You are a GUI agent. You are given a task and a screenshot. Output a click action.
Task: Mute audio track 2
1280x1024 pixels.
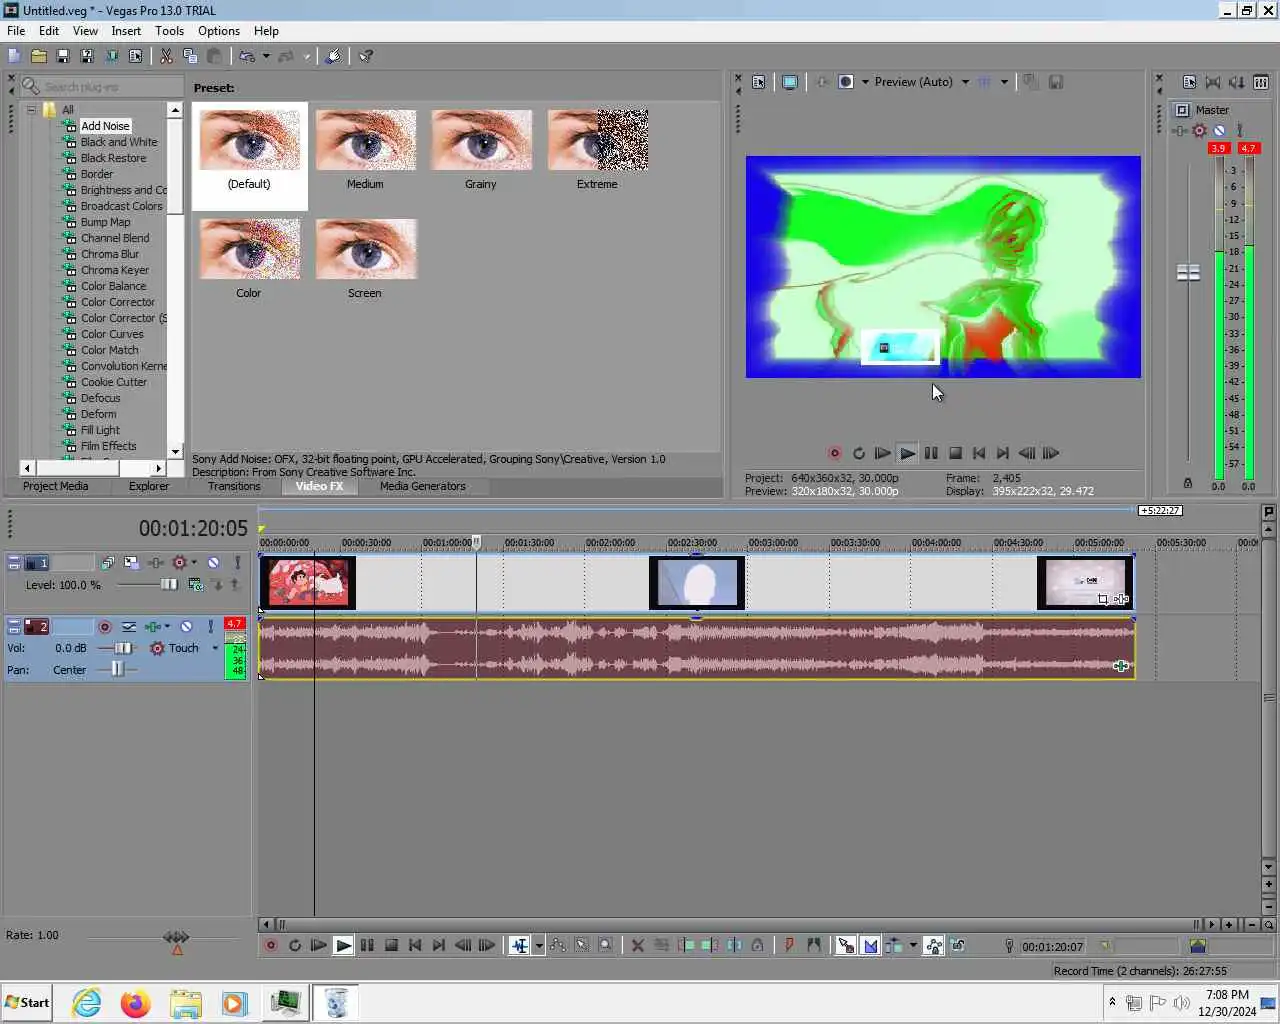click(186, 627)
